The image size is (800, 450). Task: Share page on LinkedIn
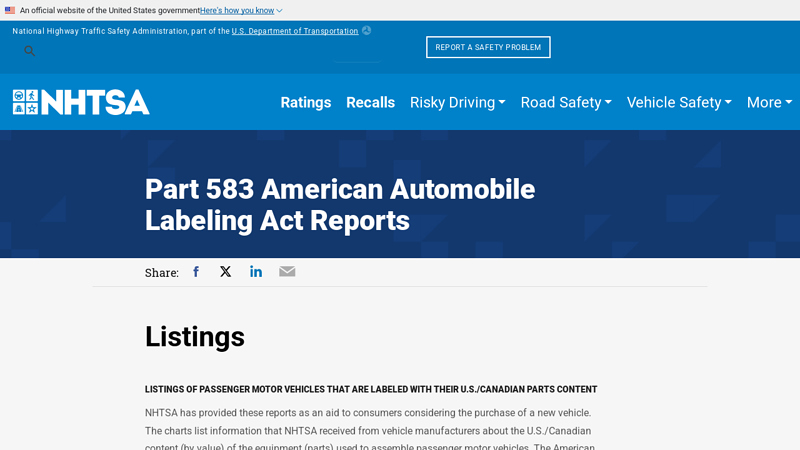[x=256, y=271]
